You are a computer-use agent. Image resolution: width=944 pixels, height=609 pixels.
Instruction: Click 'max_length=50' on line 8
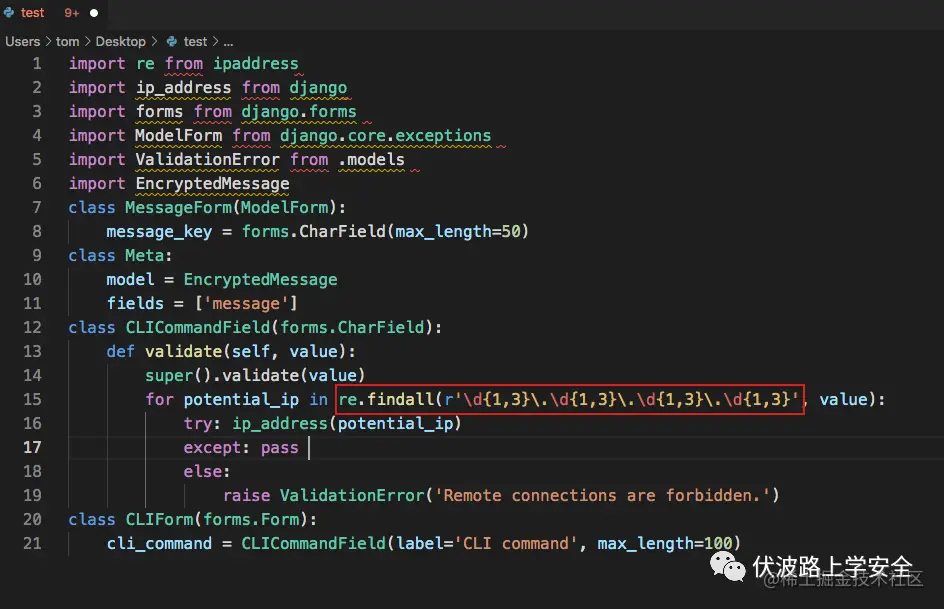(x=458, y=232)
